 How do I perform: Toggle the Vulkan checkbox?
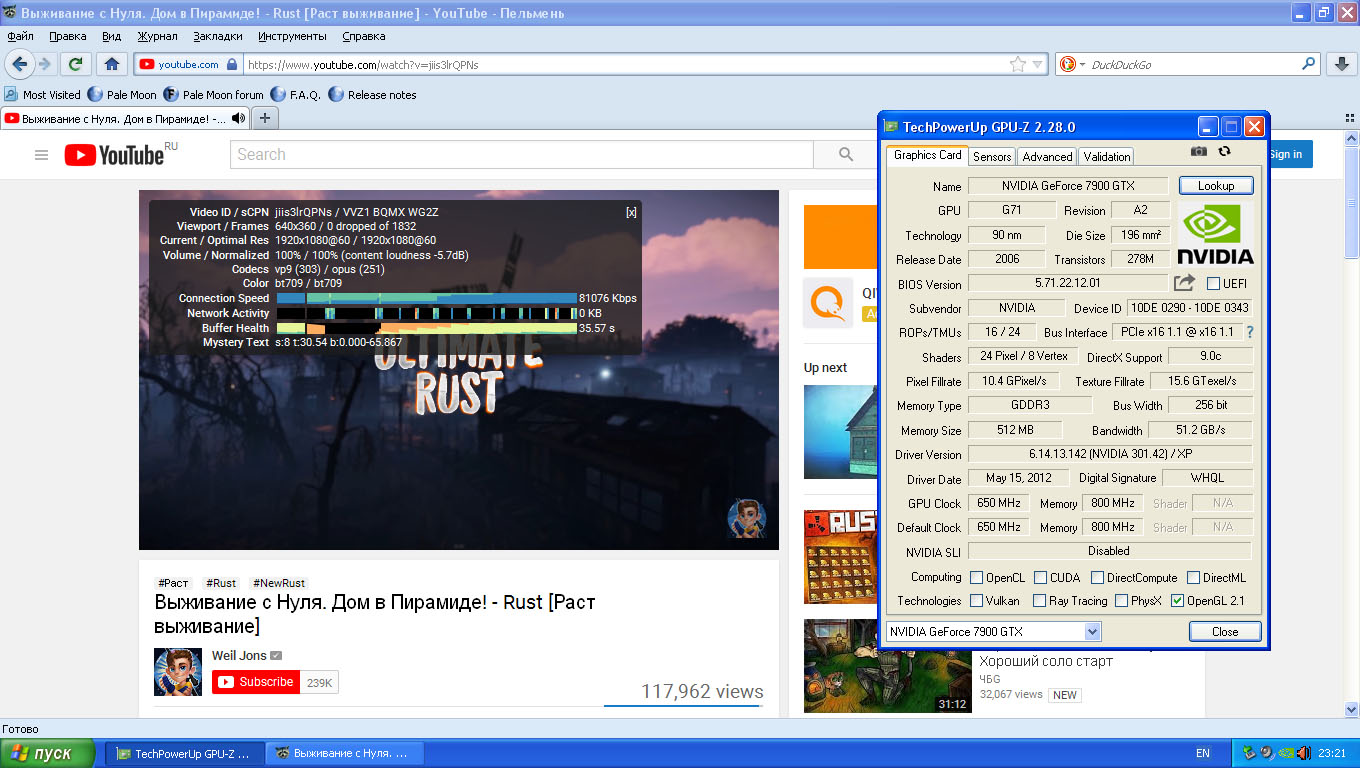(976, 601)
